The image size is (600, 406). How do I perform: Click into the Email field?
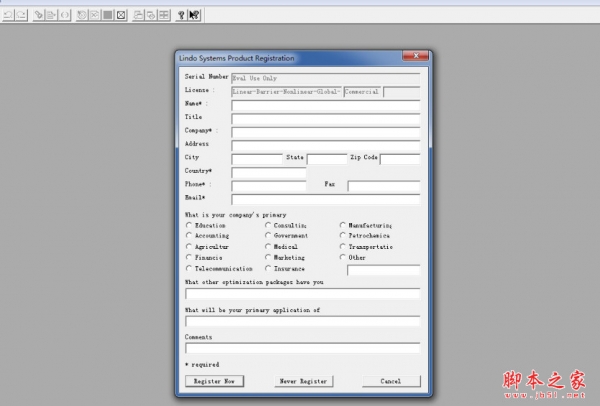326,199
